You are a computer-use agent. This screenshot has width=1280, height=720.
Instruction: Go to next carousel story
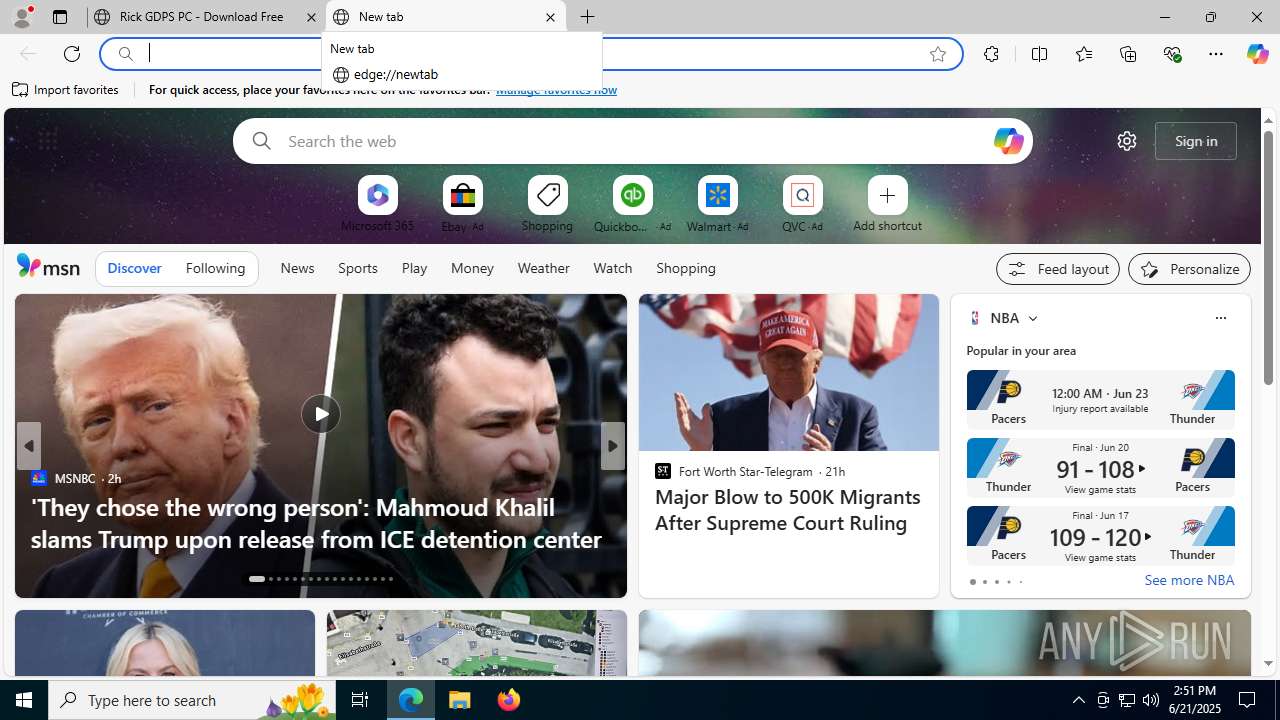(x=612, y=446)
